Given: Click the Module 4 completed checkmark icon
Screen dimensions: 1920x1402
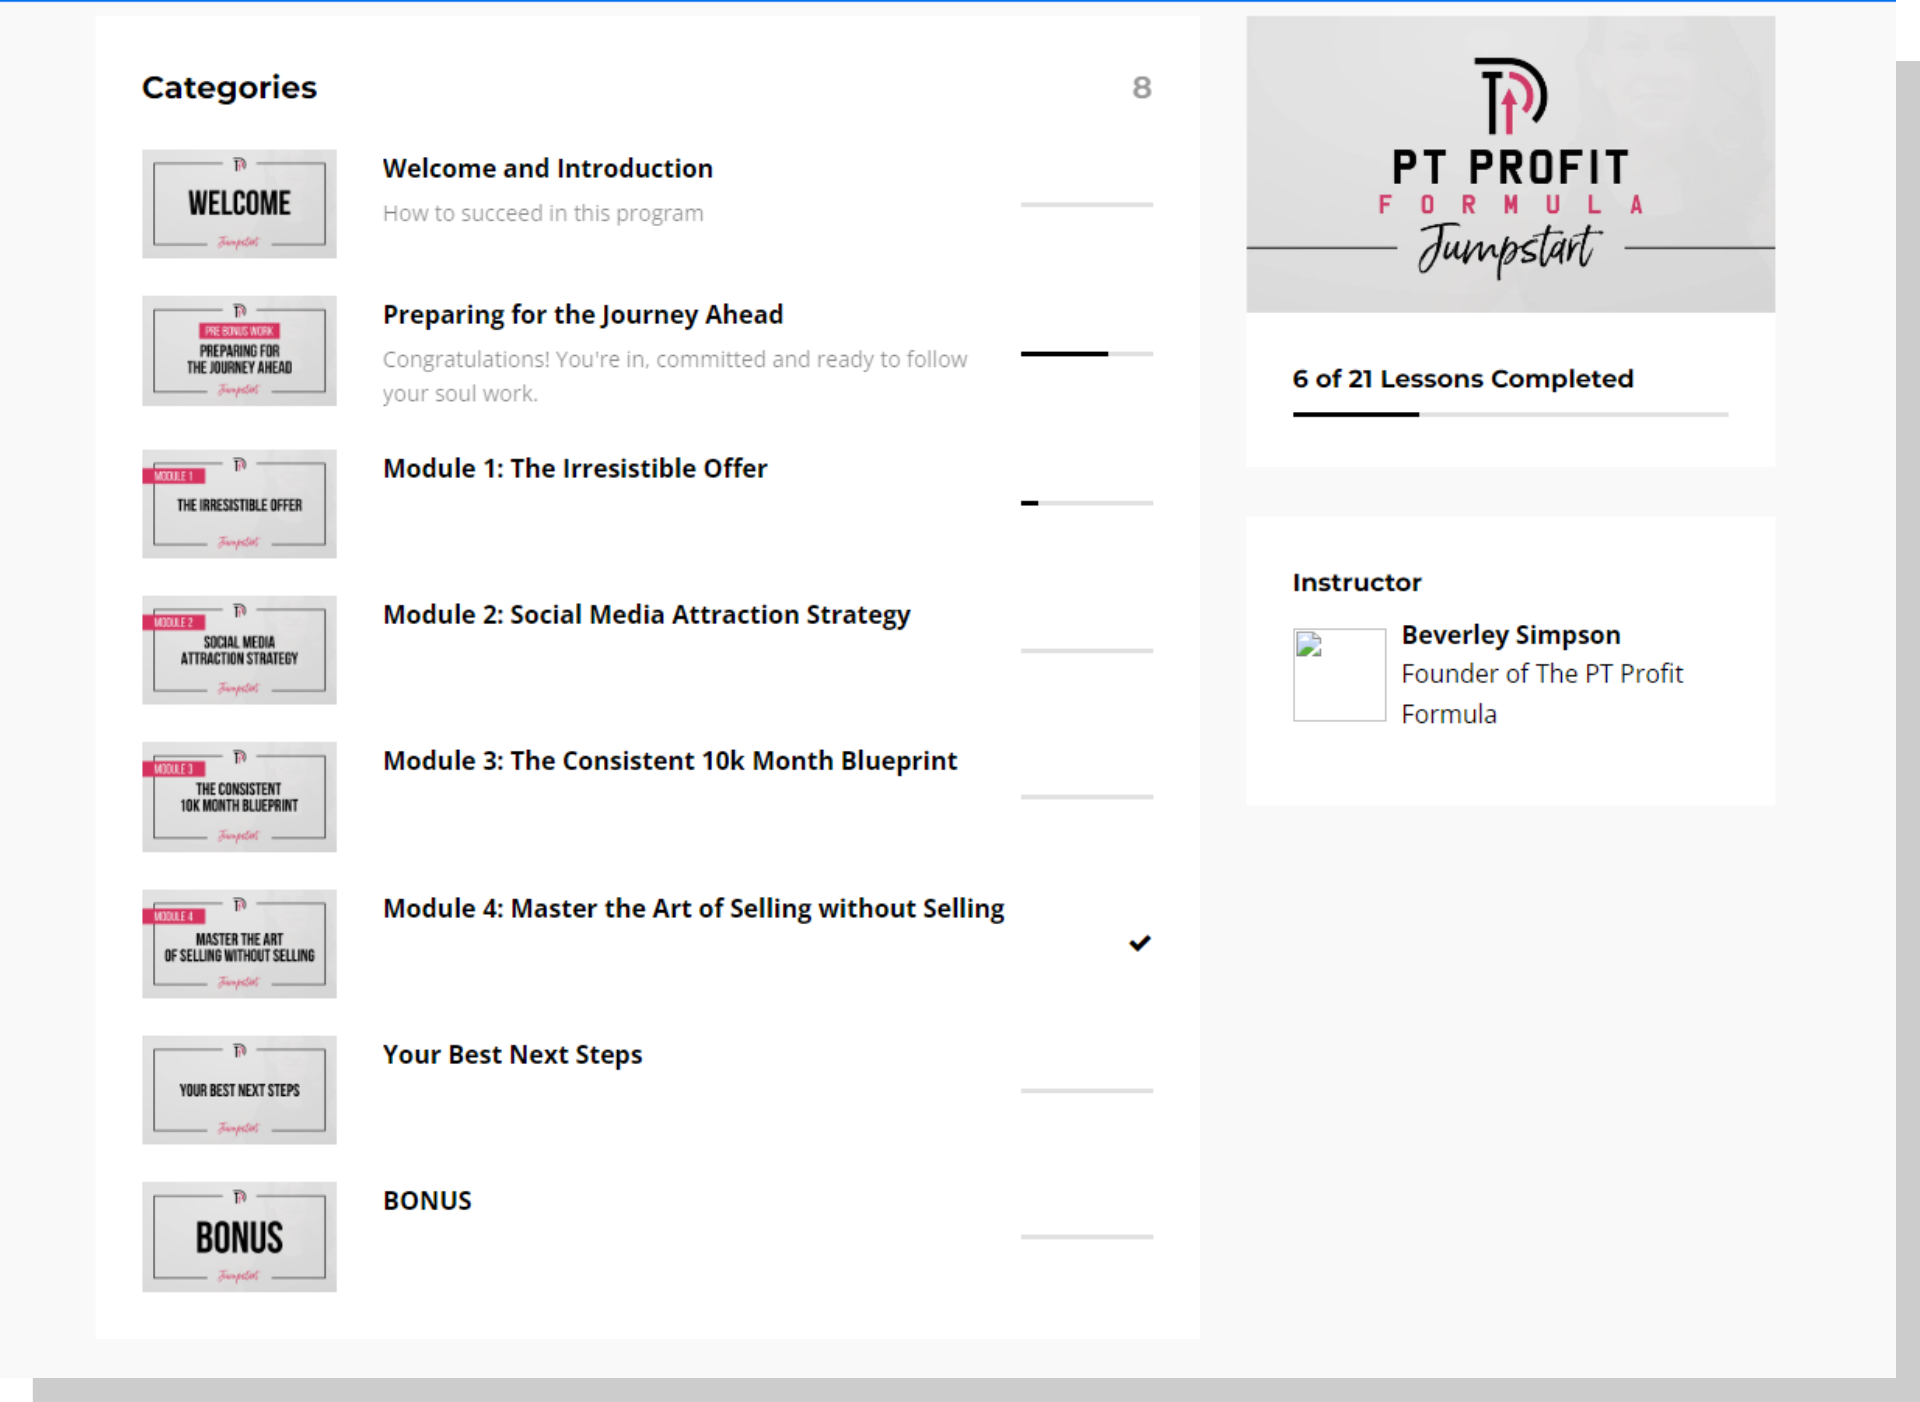Looking at the screenshot, I should click(1139, 943).
